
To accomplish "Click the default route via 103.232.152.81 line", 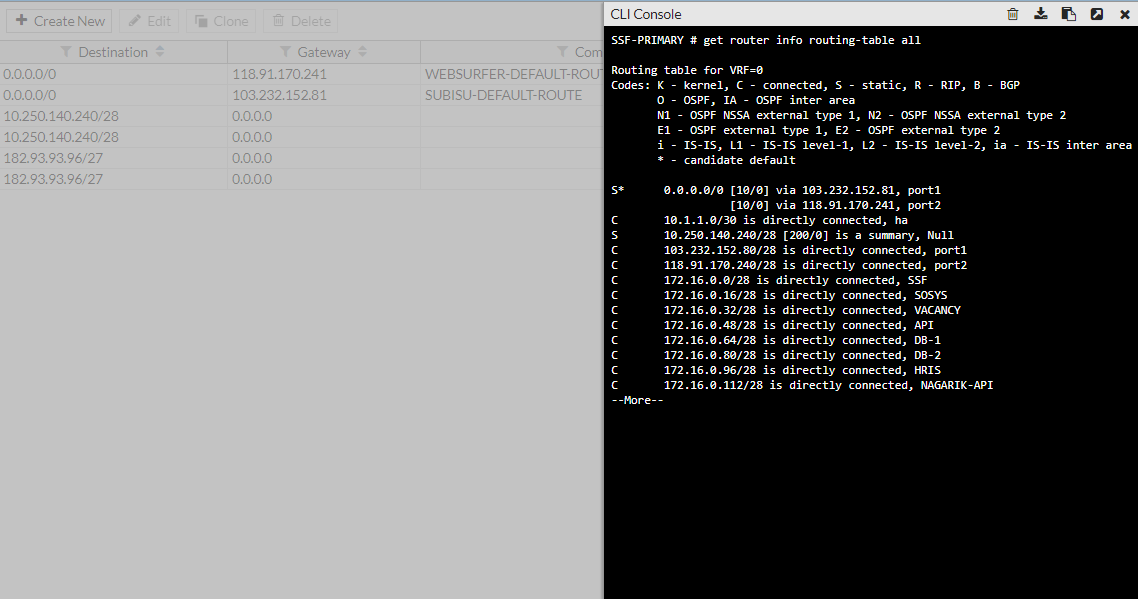I will pos(776,190).
